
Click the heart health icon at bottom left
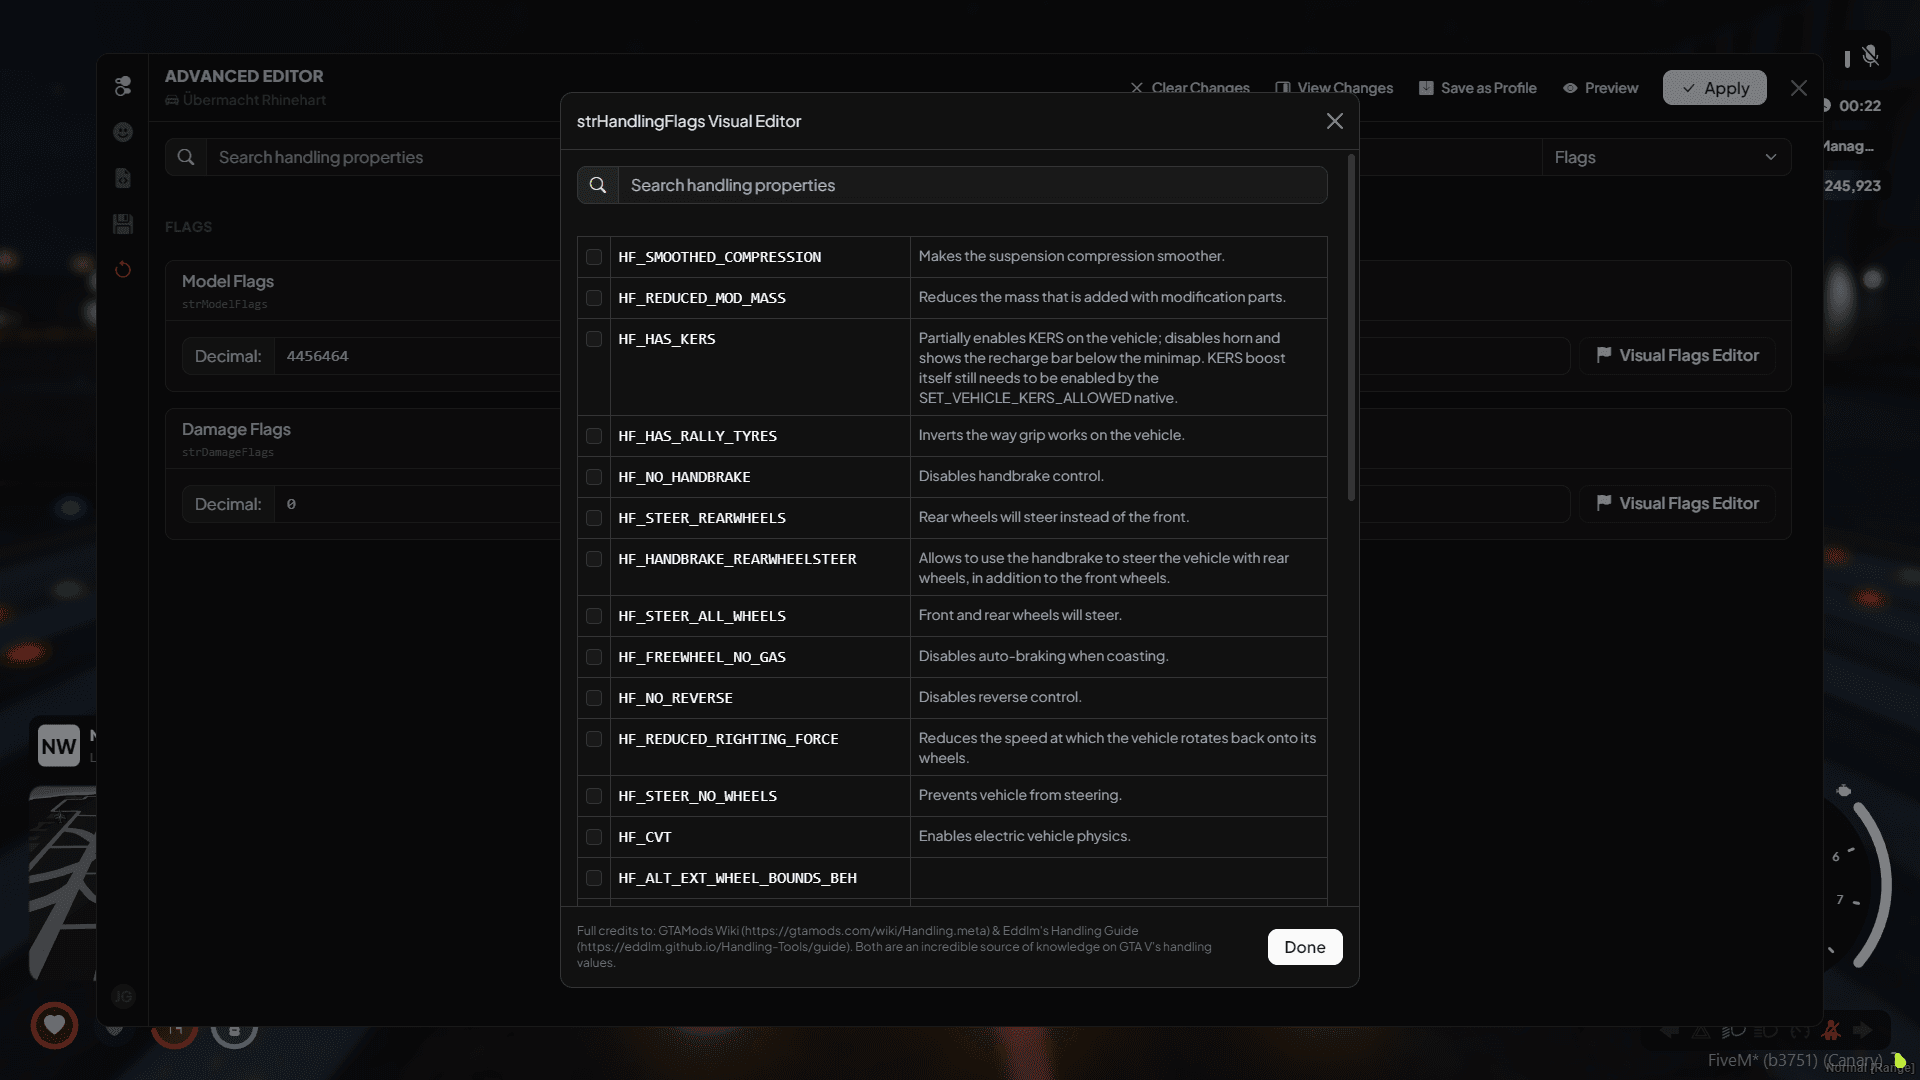tap(54, 1024)
